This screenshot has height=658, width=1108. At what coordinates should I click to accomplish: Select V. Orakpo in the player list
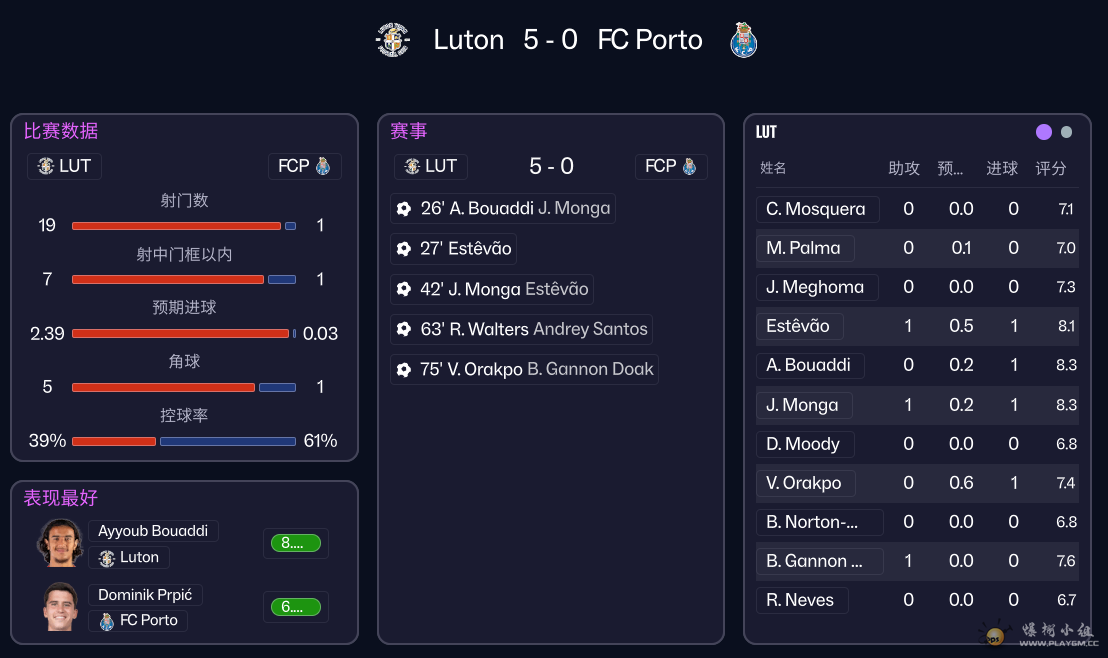tap(804, 483)
